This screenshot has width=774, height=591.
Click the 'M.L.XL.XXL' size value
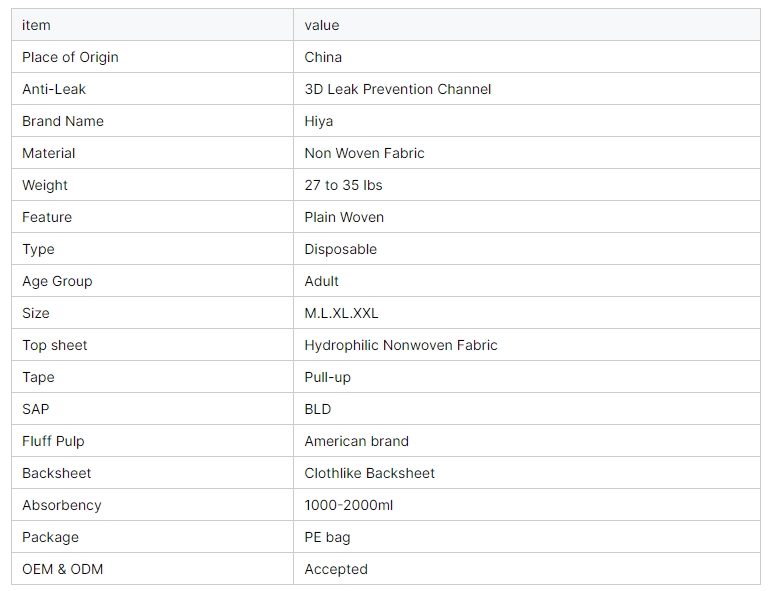point(341,313)
